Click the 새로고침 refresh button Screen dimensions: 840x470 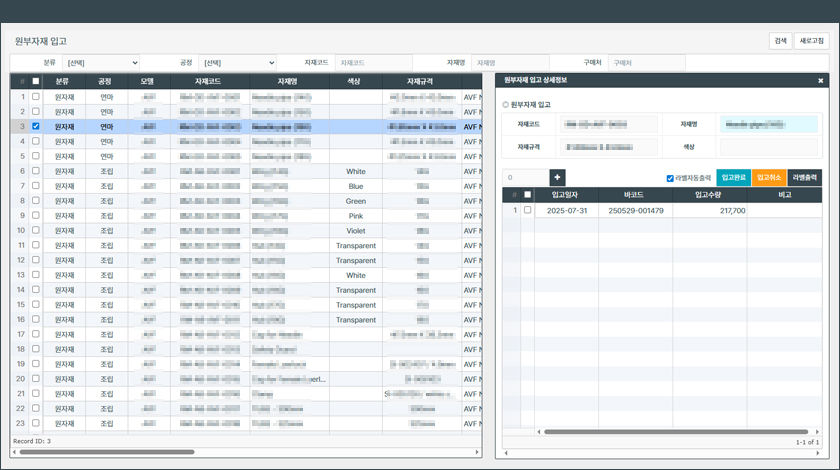[812, 41]
